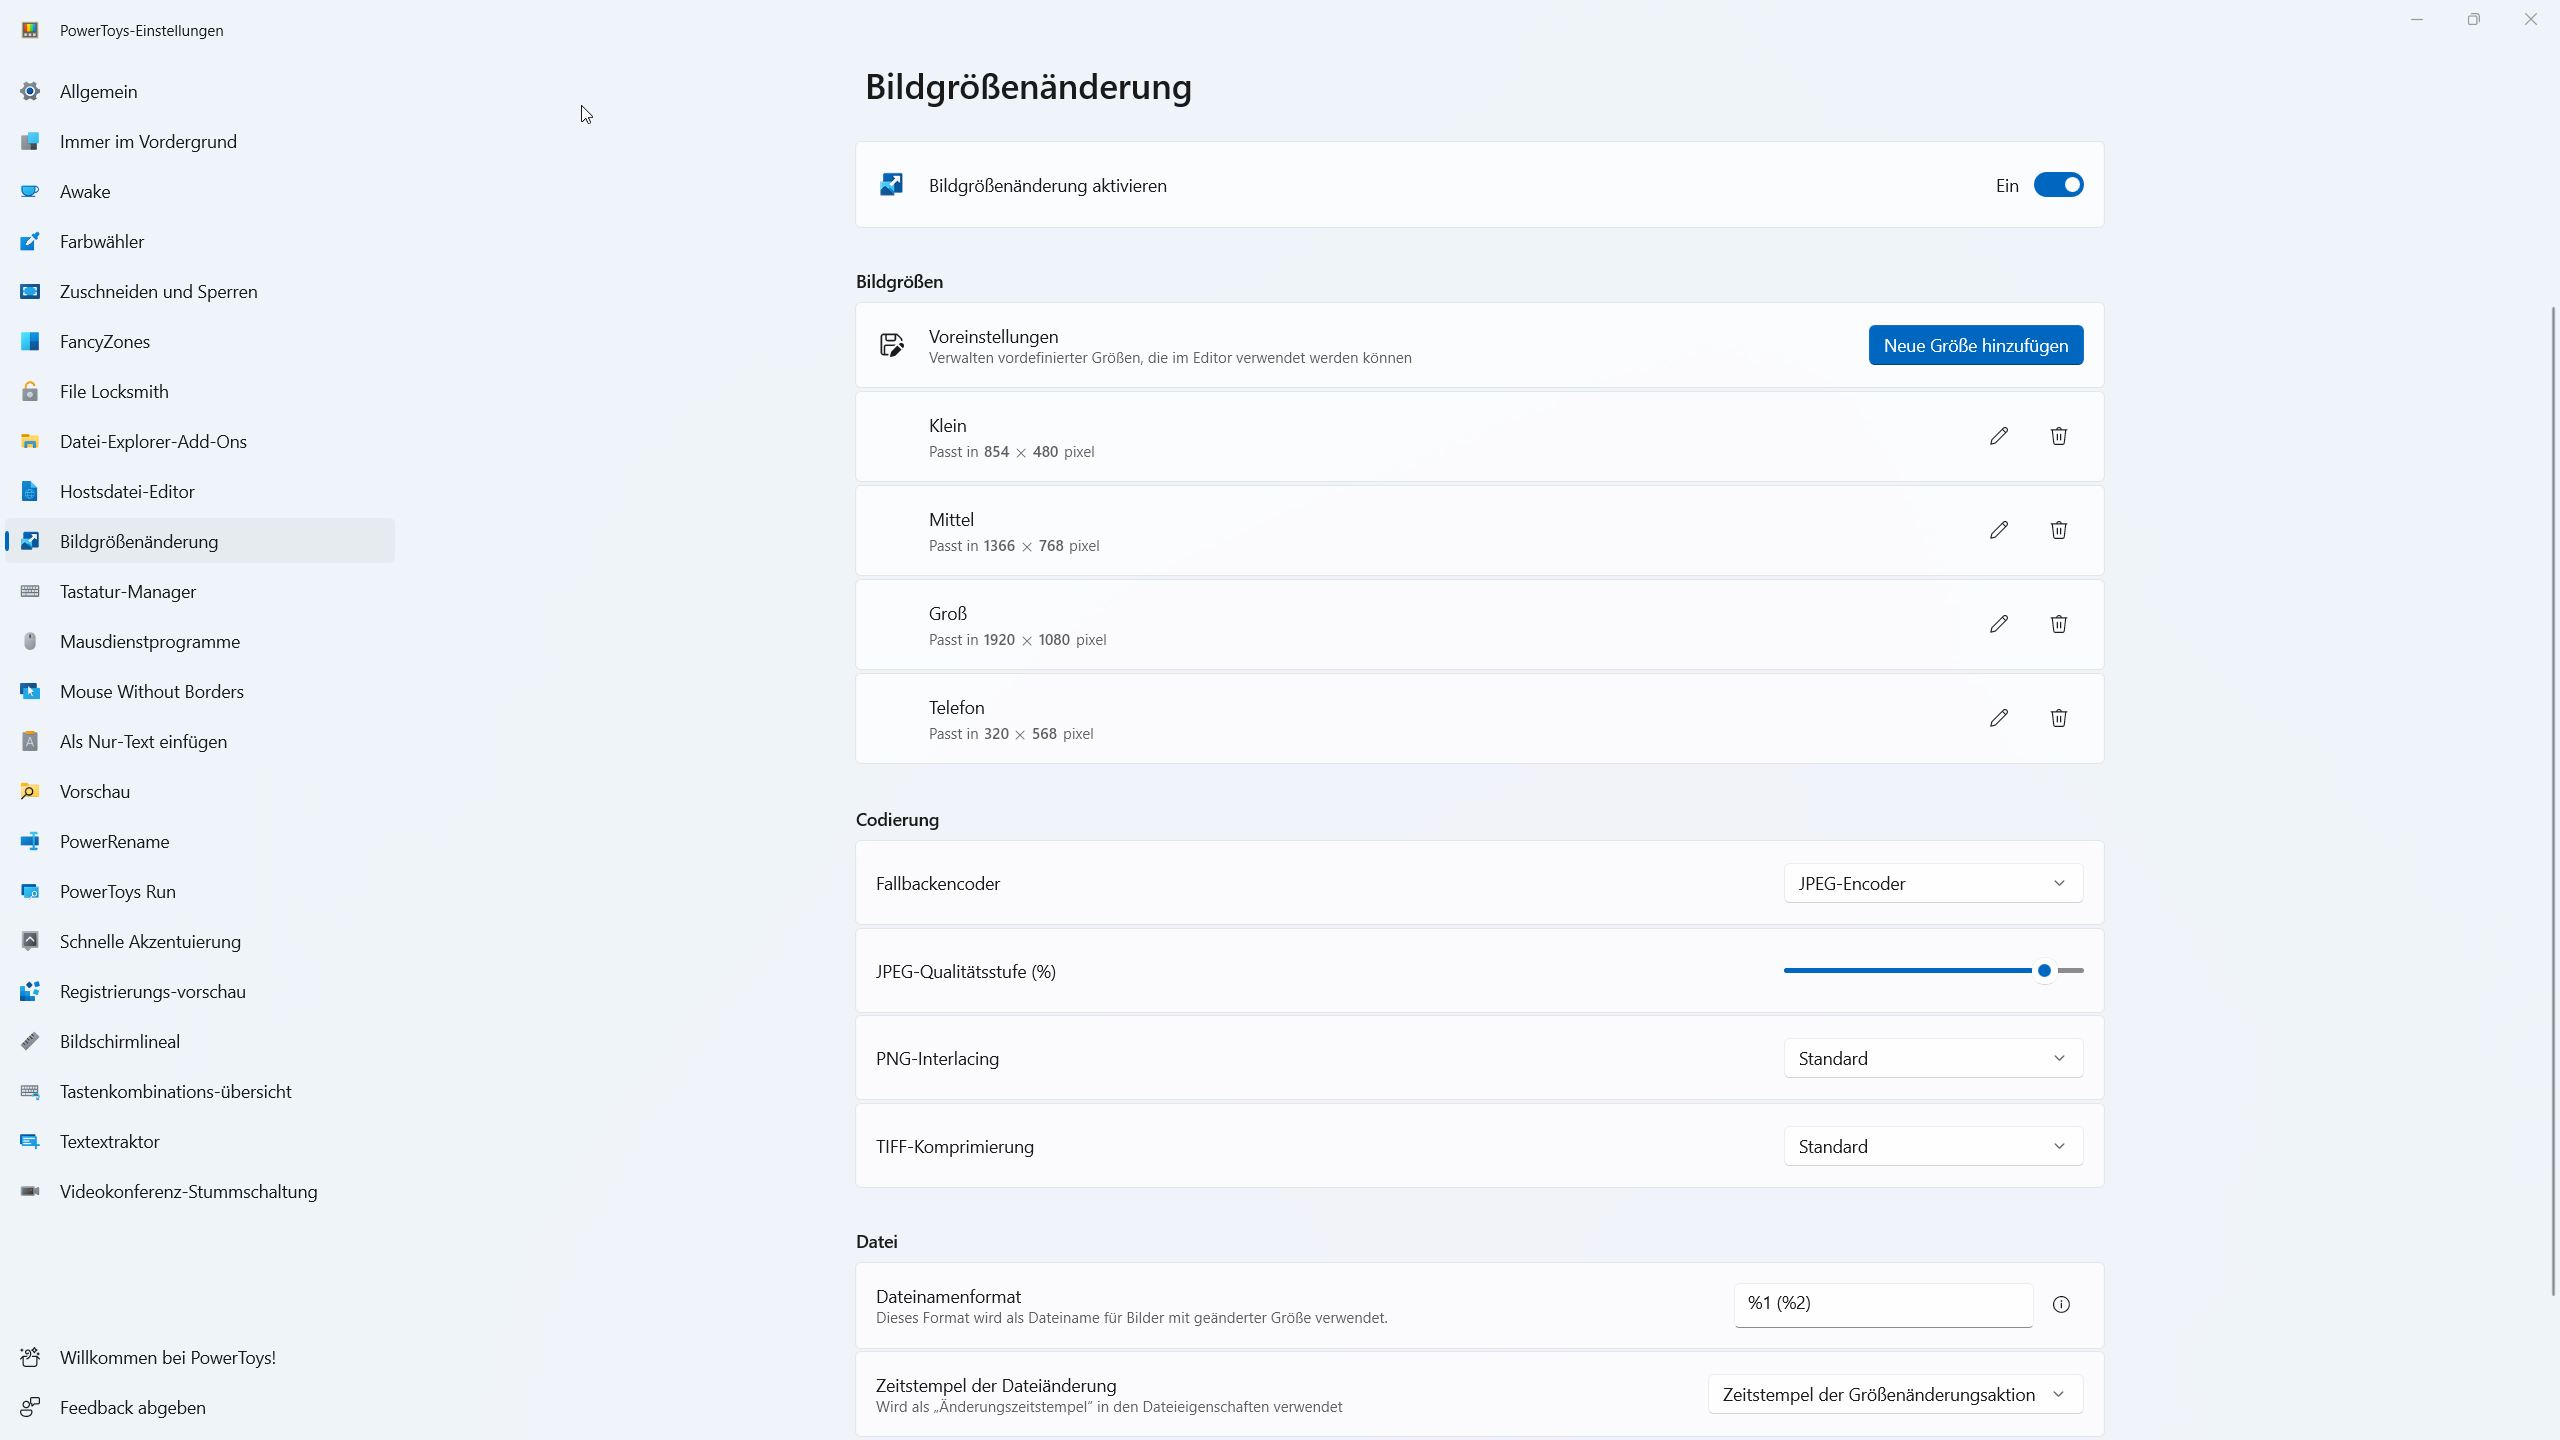This screenshot has height=1440, width=2560.
Task: Open the Tastatur-Manager page
Action: pyautogui.click(x=127, y=591)
